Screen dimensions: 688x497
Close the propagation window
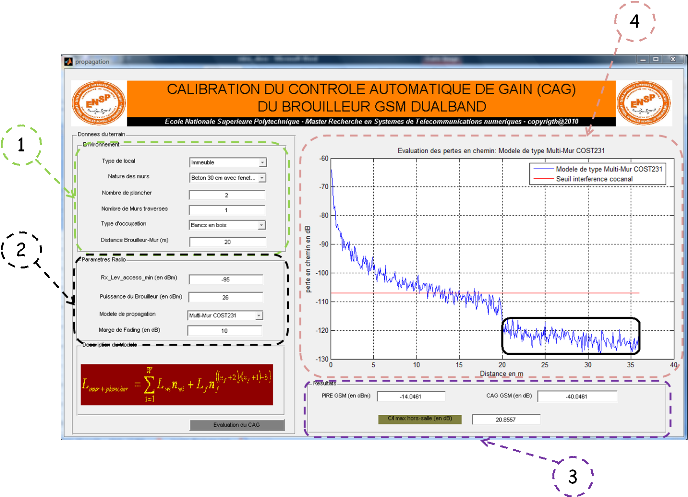tap(672, 59)
